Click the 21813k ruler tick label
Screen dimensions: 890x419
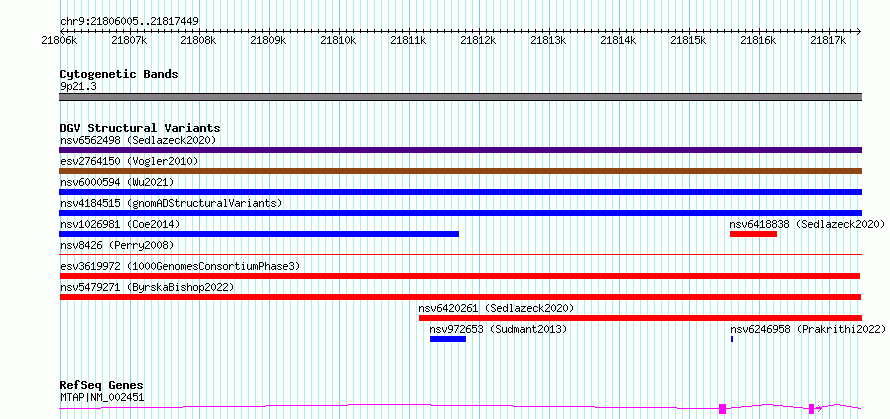tap(549, 40)
